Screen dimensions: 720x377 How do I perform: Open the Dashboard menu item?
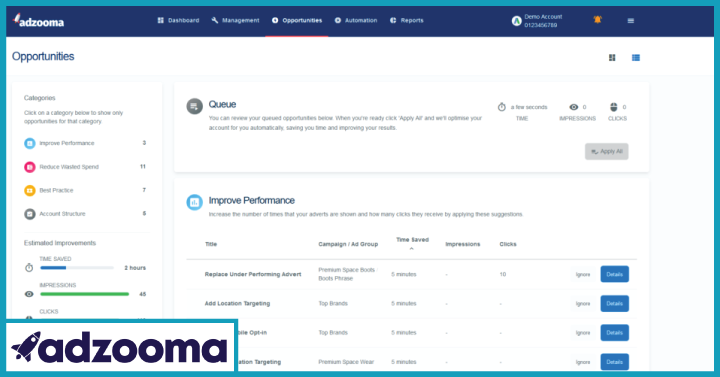tap(178, 20)
